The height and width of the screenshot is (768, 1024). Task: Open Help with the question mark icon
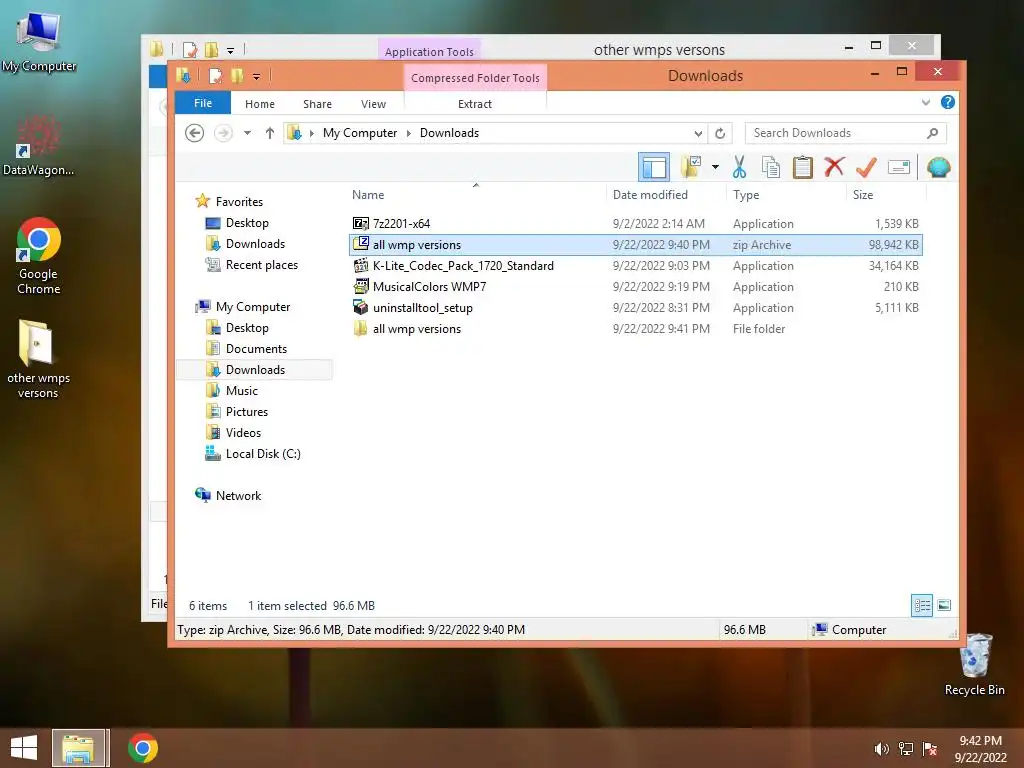(948, 102)
